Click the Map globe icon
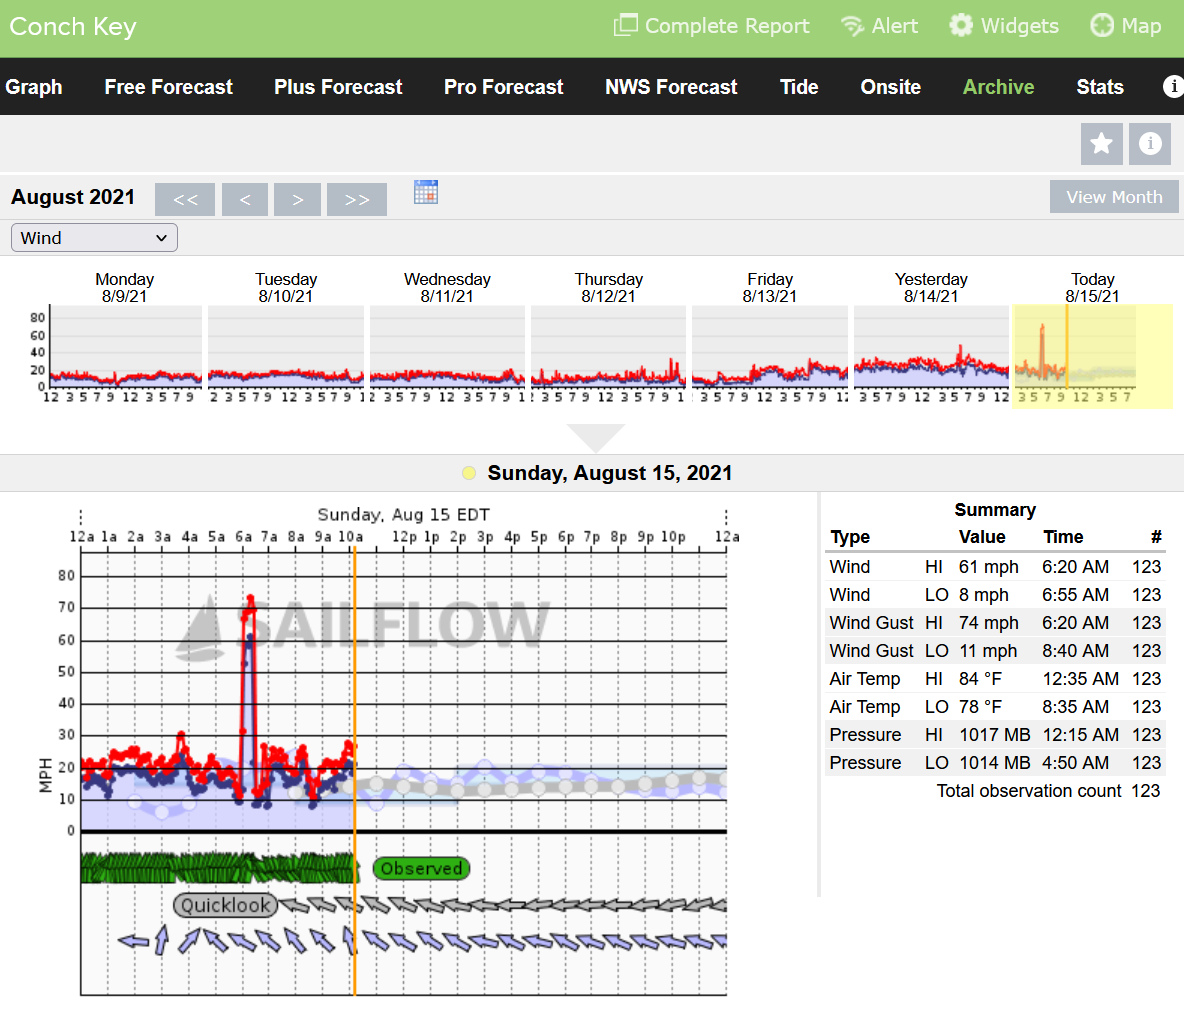Screen dimensions: 1184x1019 1102,26
